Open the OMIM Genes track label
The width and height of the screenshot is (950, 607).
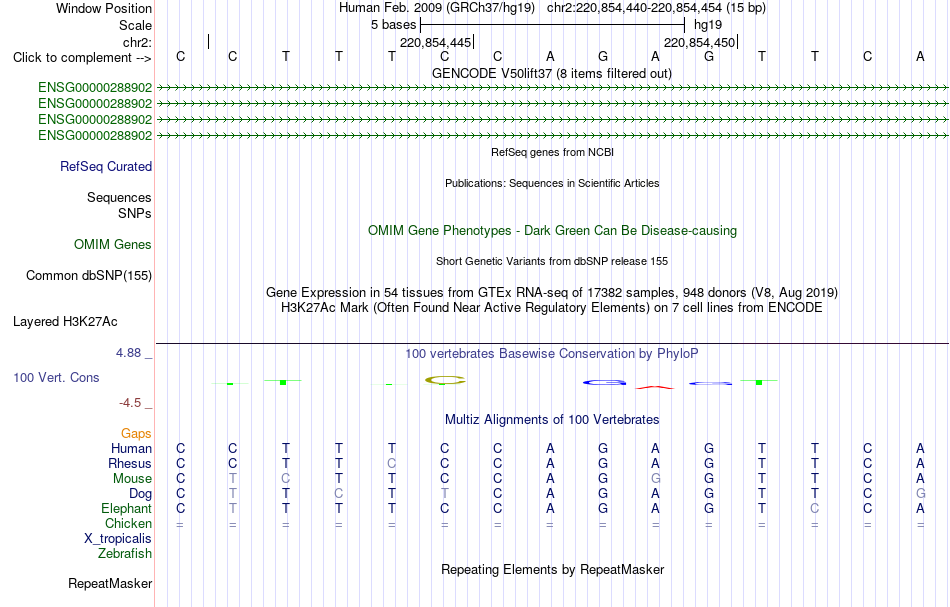(113, 245)
